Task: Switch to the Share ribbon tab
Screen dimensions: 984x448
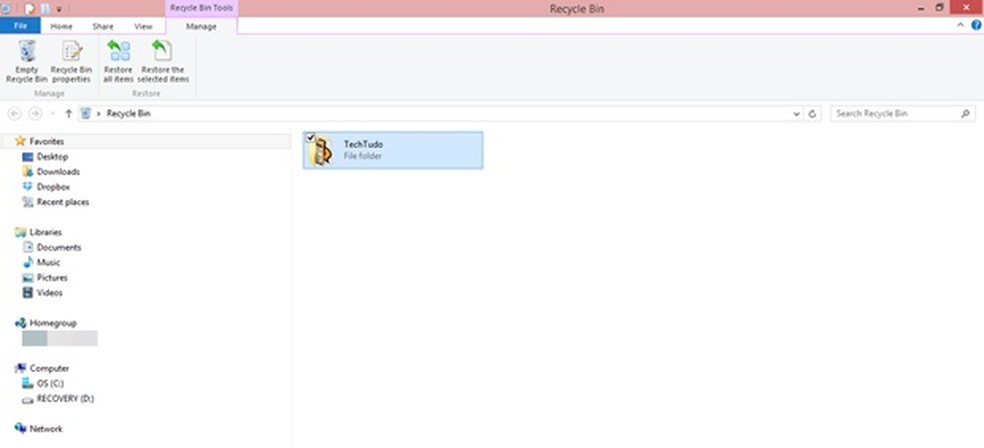Action: coord(103,26)
